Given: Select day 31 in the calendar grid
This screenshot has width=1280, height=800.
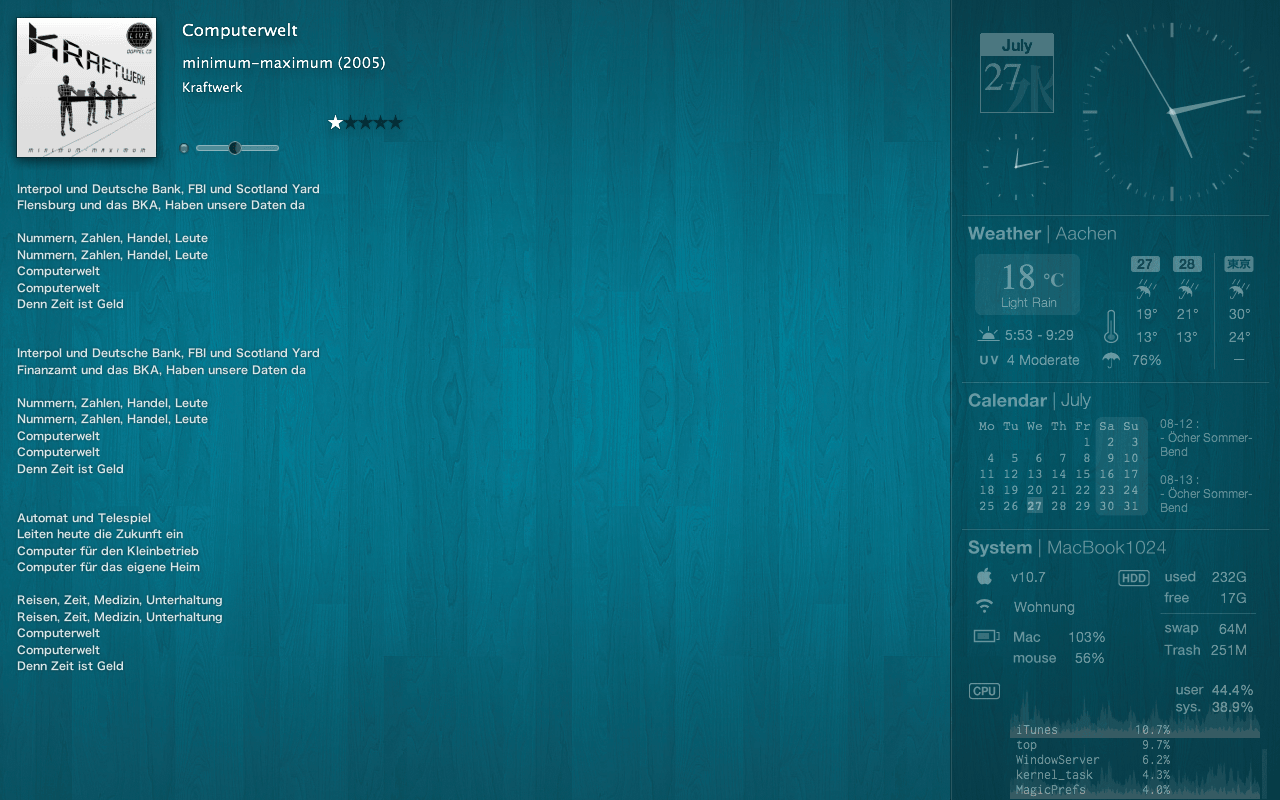Looking at the screenshot, I should point(1131,506).
